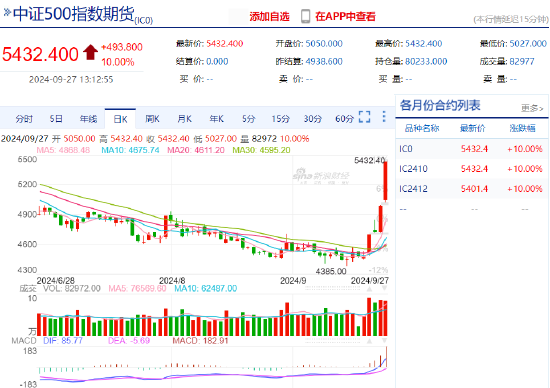Click the 昨结算 4938.600 value
This screenshot has width=550, height=388.
click(324, 61)
